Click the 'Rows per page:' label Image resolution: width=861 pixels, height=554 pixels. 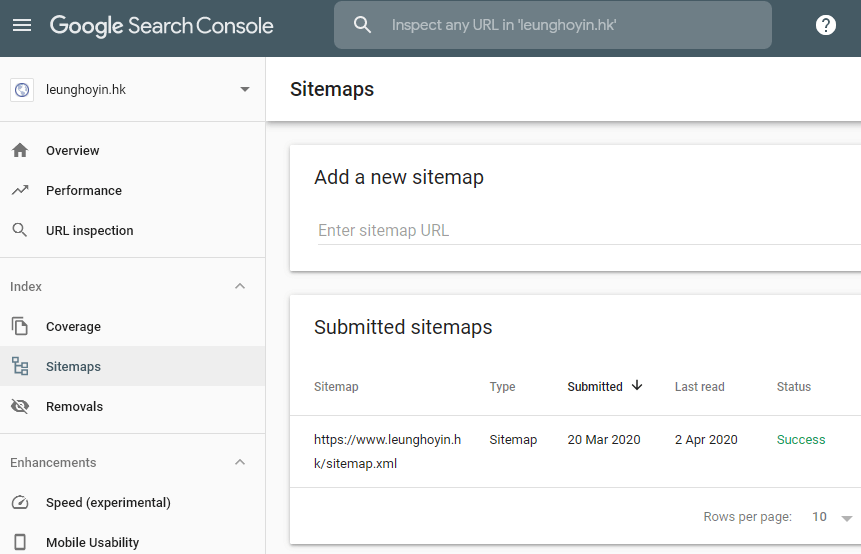748,517
